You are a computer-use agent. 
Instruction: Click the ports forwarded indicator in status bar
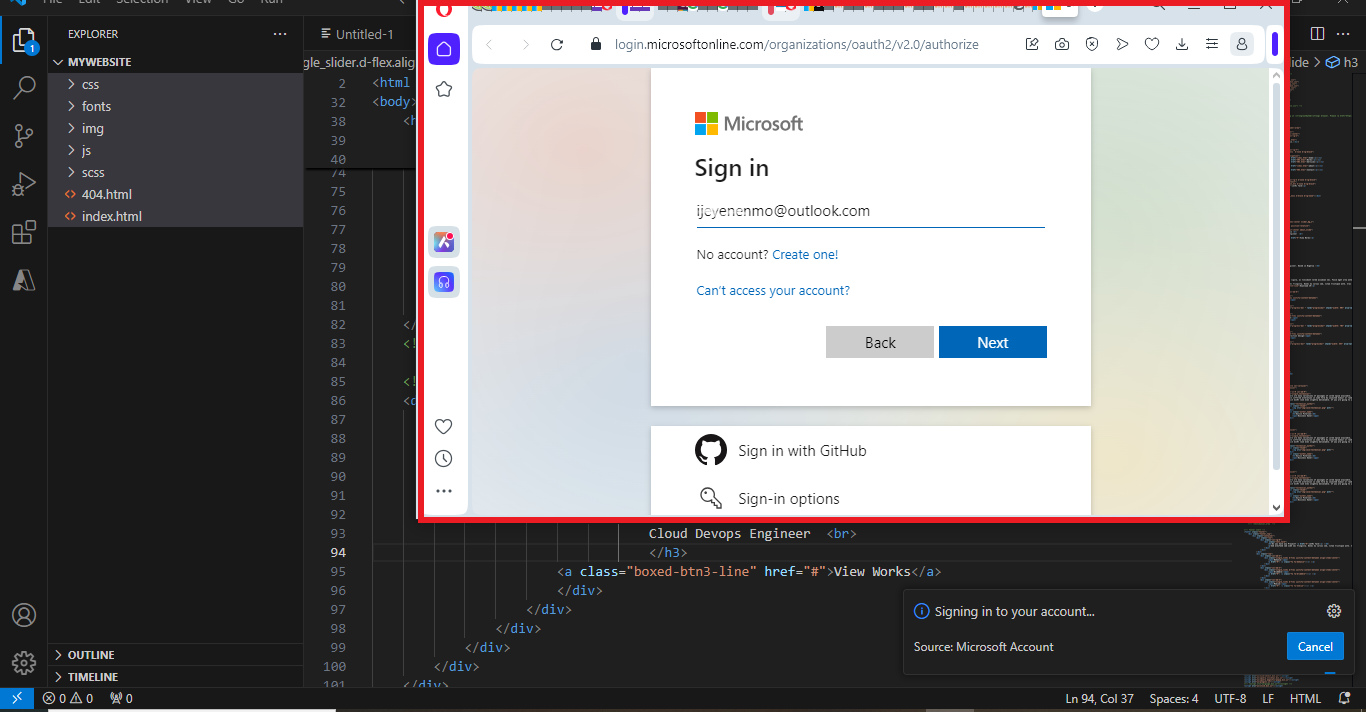[121, 698]
